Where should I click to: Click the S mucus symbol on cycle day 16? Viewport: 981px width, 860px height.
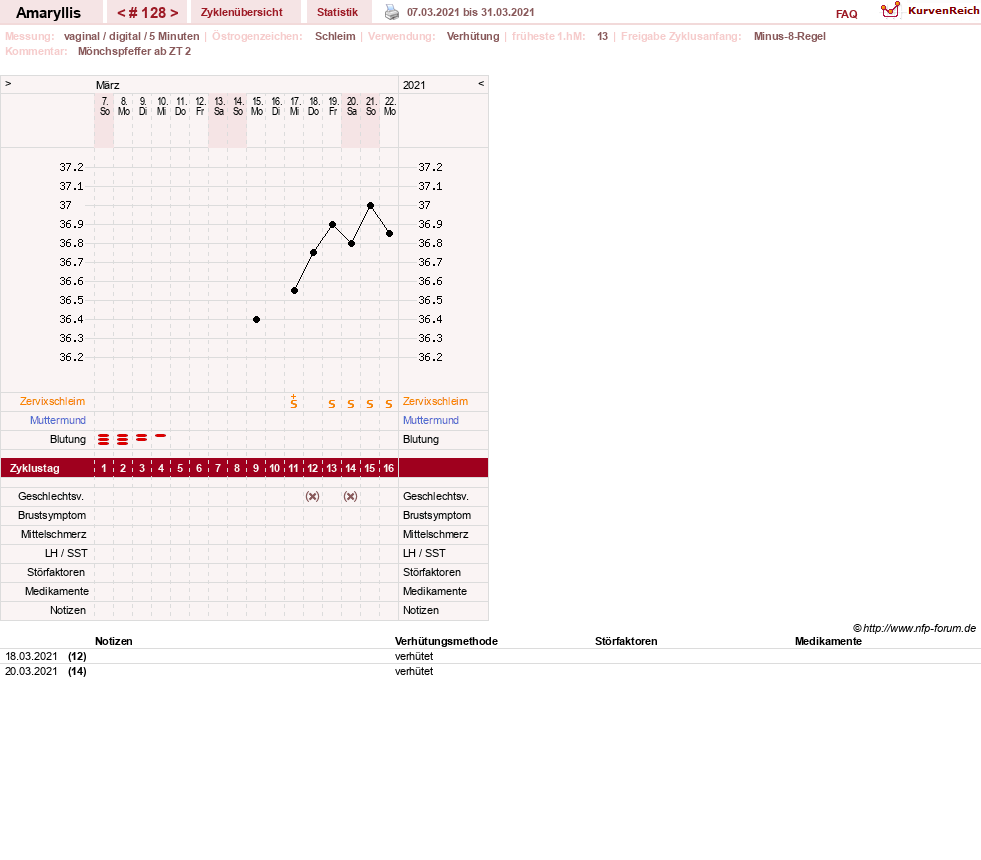tap(389, 404)
